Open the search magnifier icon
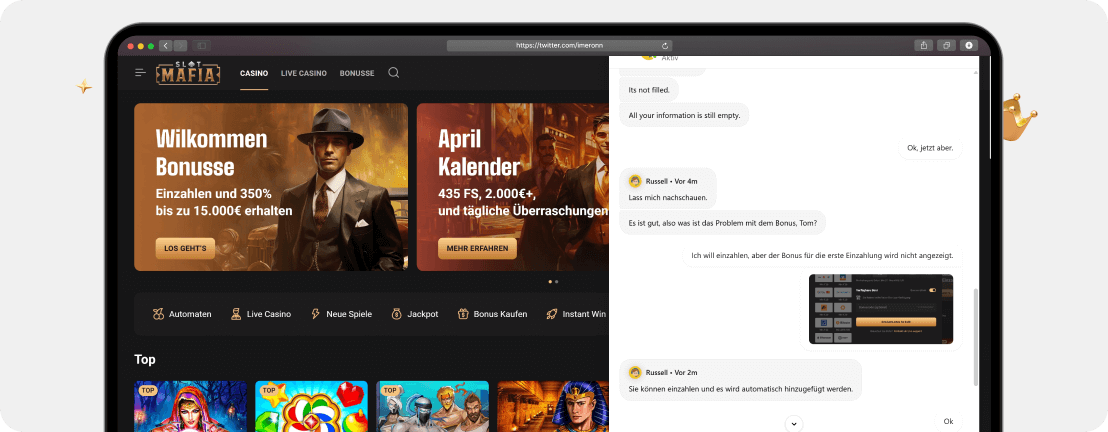The image size is (1108, 432). [x=393, y=73]
